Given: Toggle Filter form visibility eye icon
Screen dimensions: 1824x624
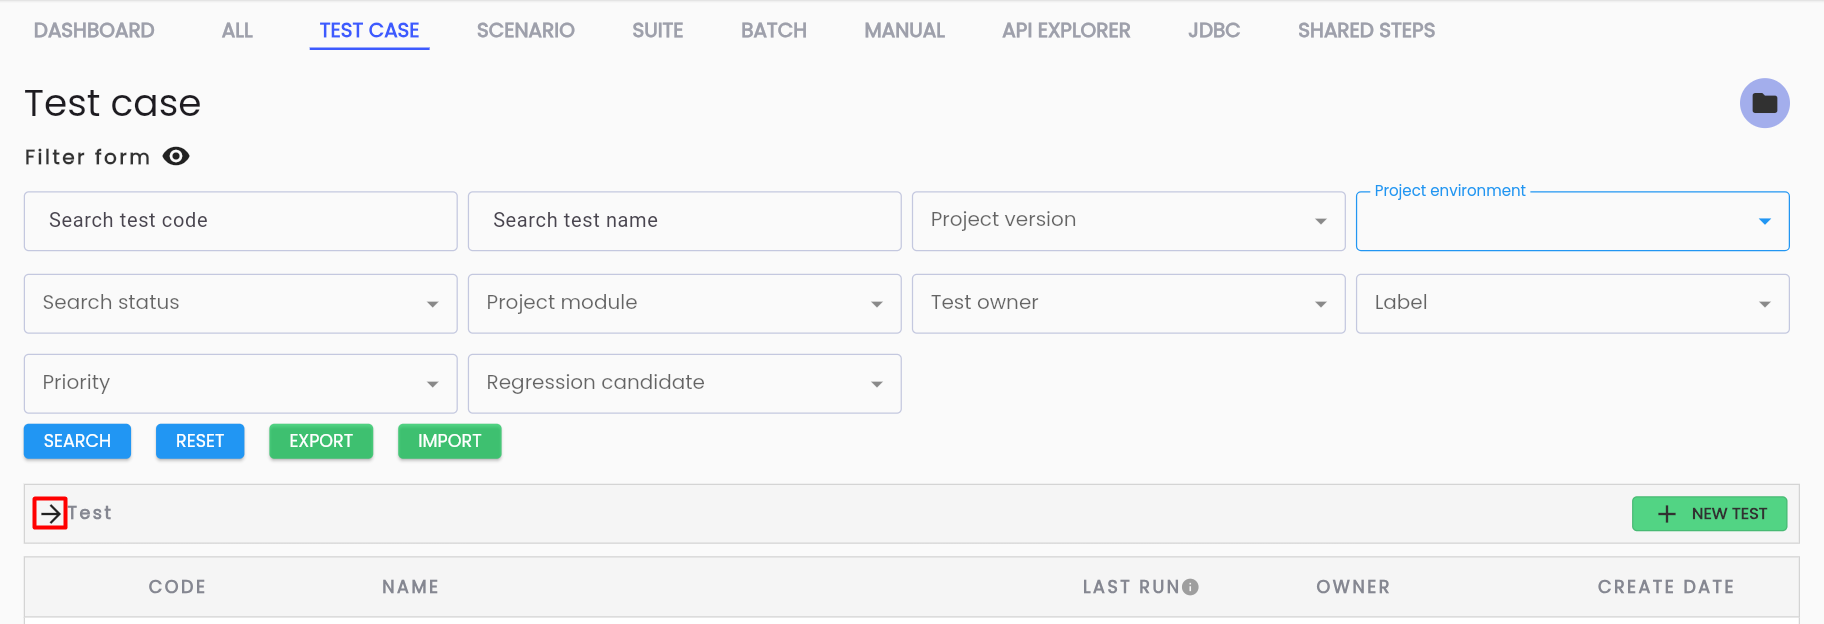Looking at the screenshot, I should point(176,157).
